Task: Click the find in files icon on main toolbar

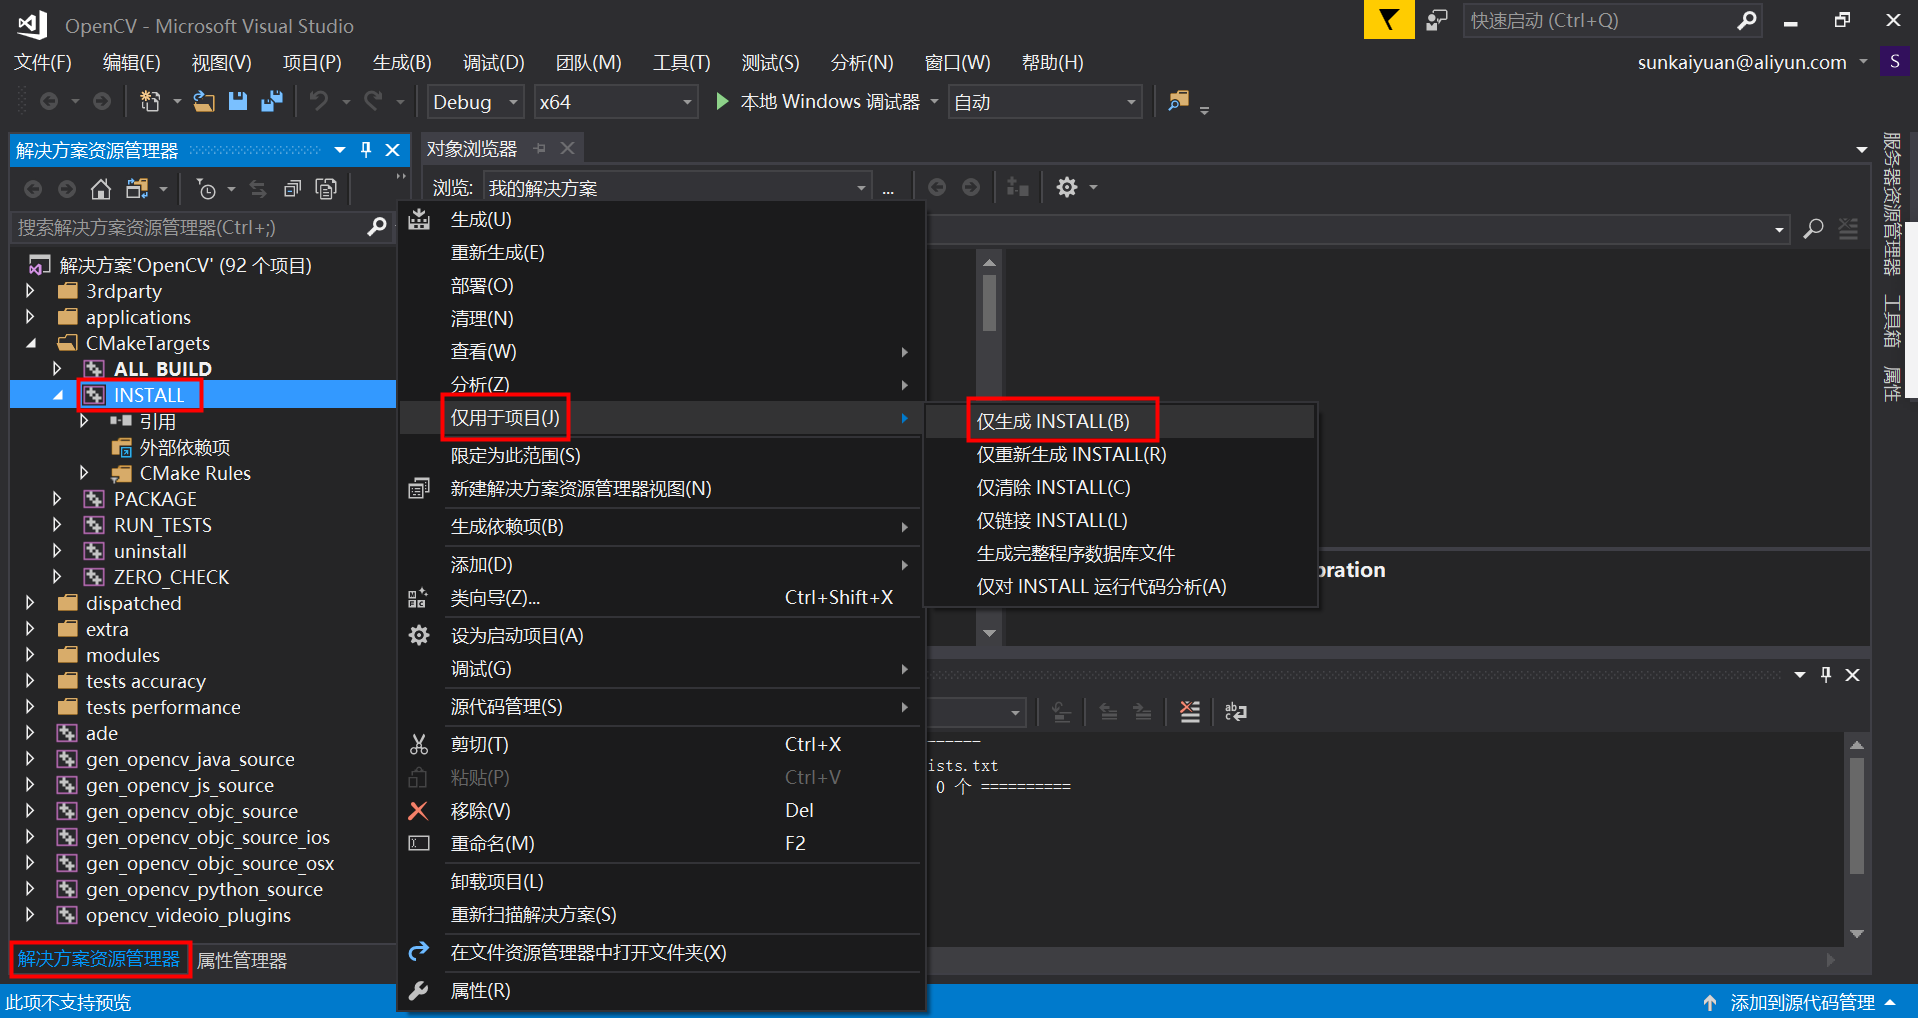Action: pyautogui.click(x=1179, y=101)
